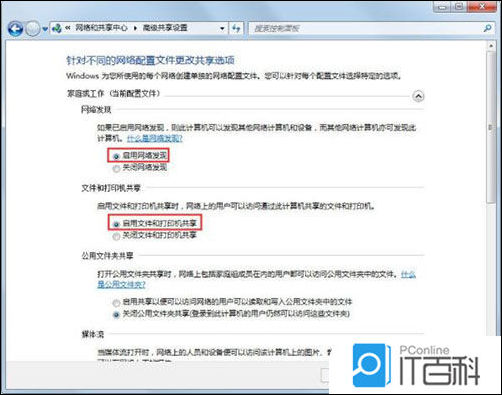
Task: Go back with the blue back arrow
Action: 15,29
